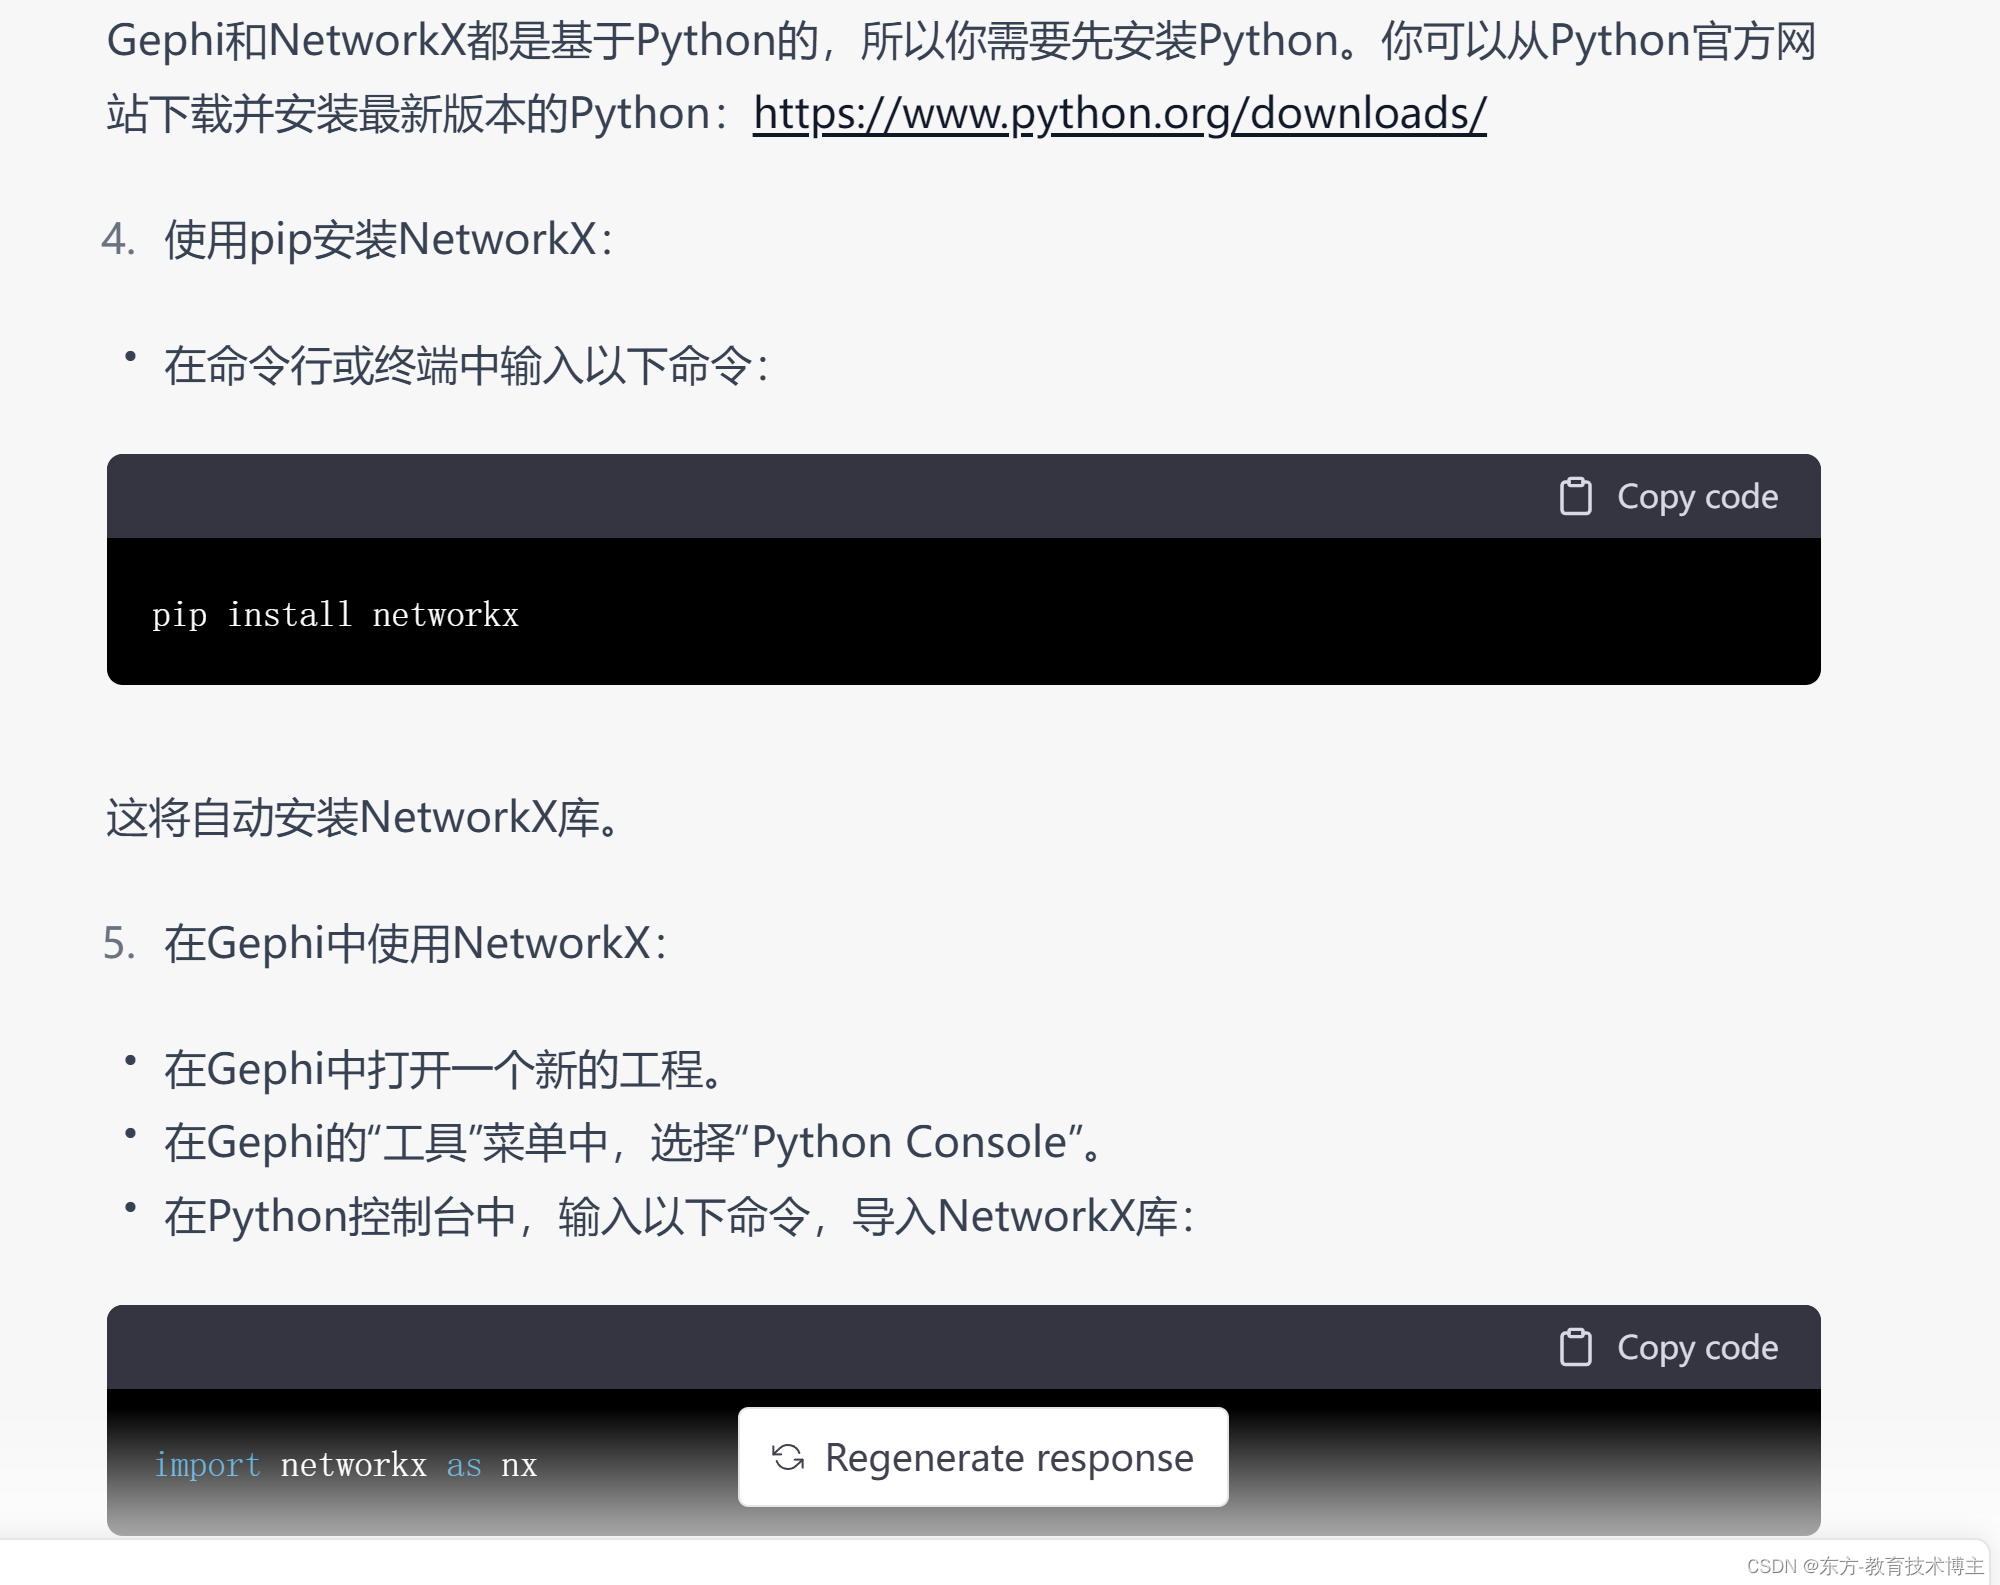The height and width of the screenshot is (1585, 2000).
Task: Click step 5 heading '在Gephi中使用NetworkX'
Action: [415, 943]
